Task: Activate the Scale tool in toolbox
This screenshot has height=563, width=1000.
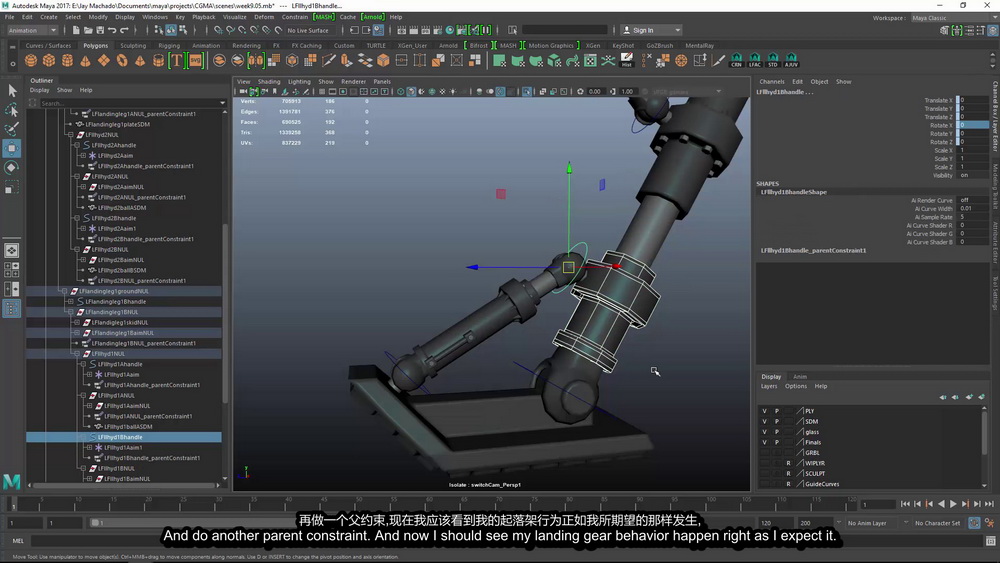Action: tap(11, 187)
